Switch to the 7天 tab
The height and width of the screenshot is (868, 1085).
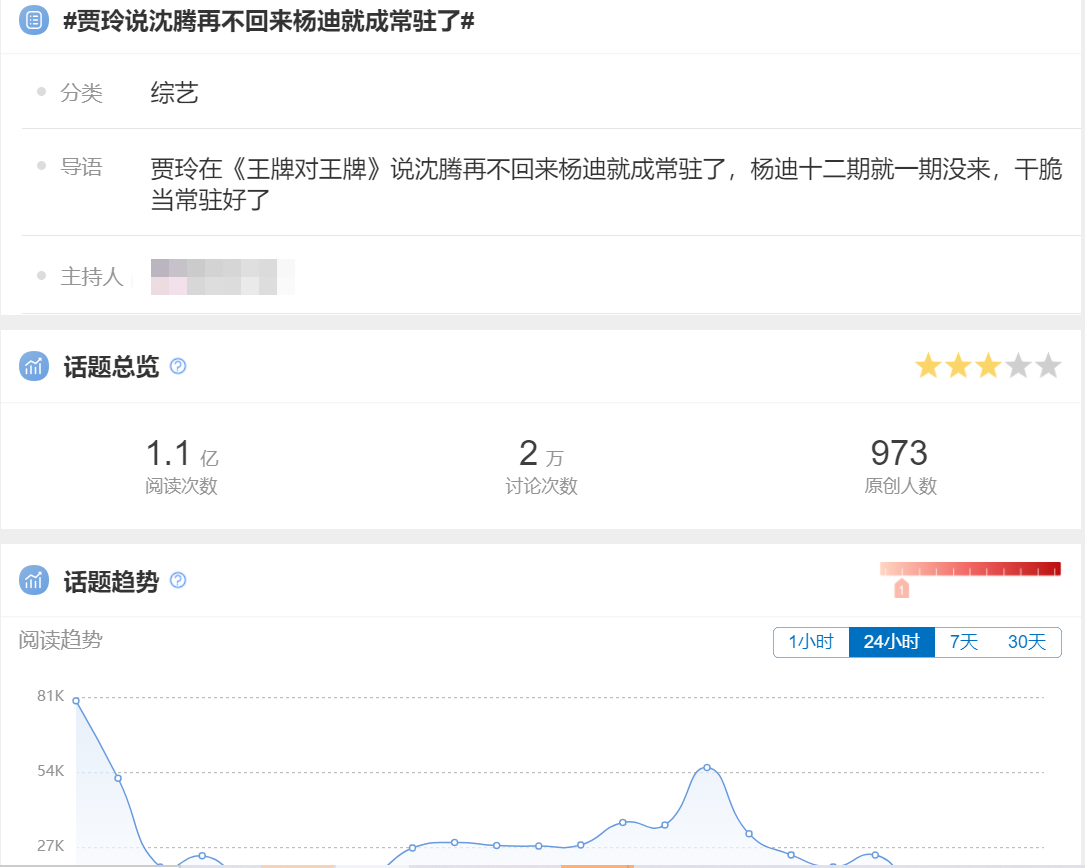[962, 643]
